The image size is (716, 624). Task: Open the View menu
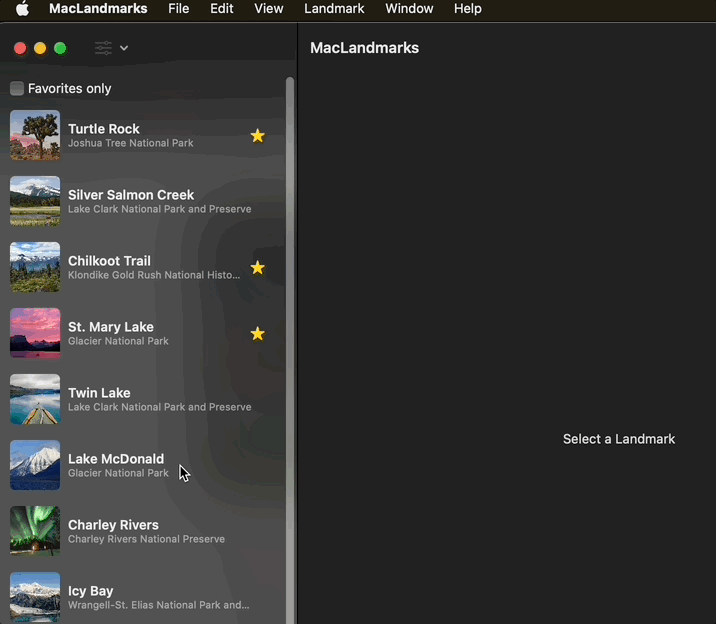tap(268, 9)
